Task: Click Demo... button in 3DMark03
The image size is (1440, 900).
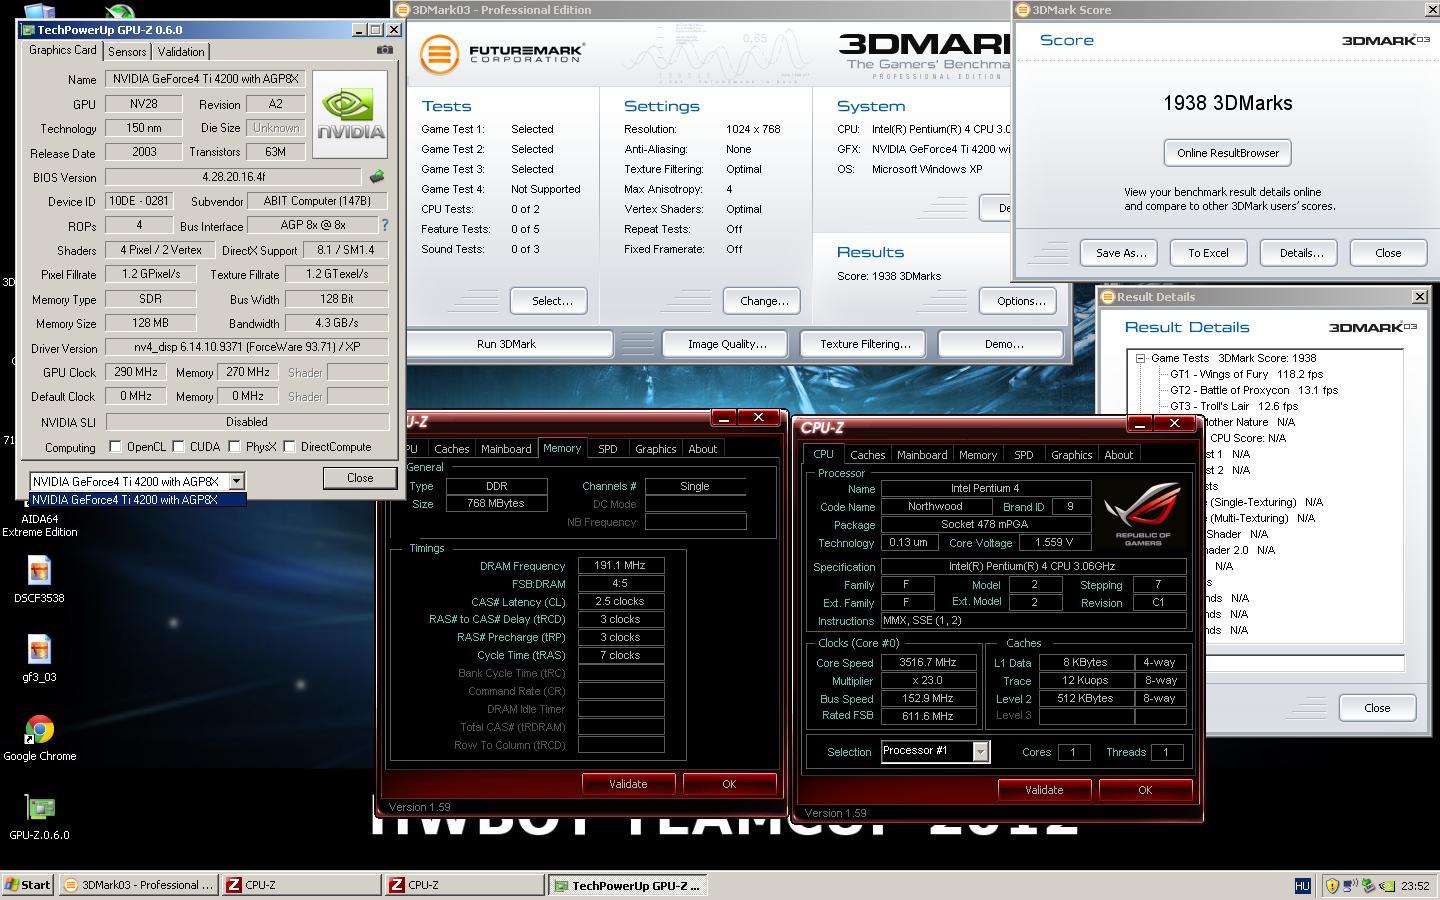Action: (1003, 344)
